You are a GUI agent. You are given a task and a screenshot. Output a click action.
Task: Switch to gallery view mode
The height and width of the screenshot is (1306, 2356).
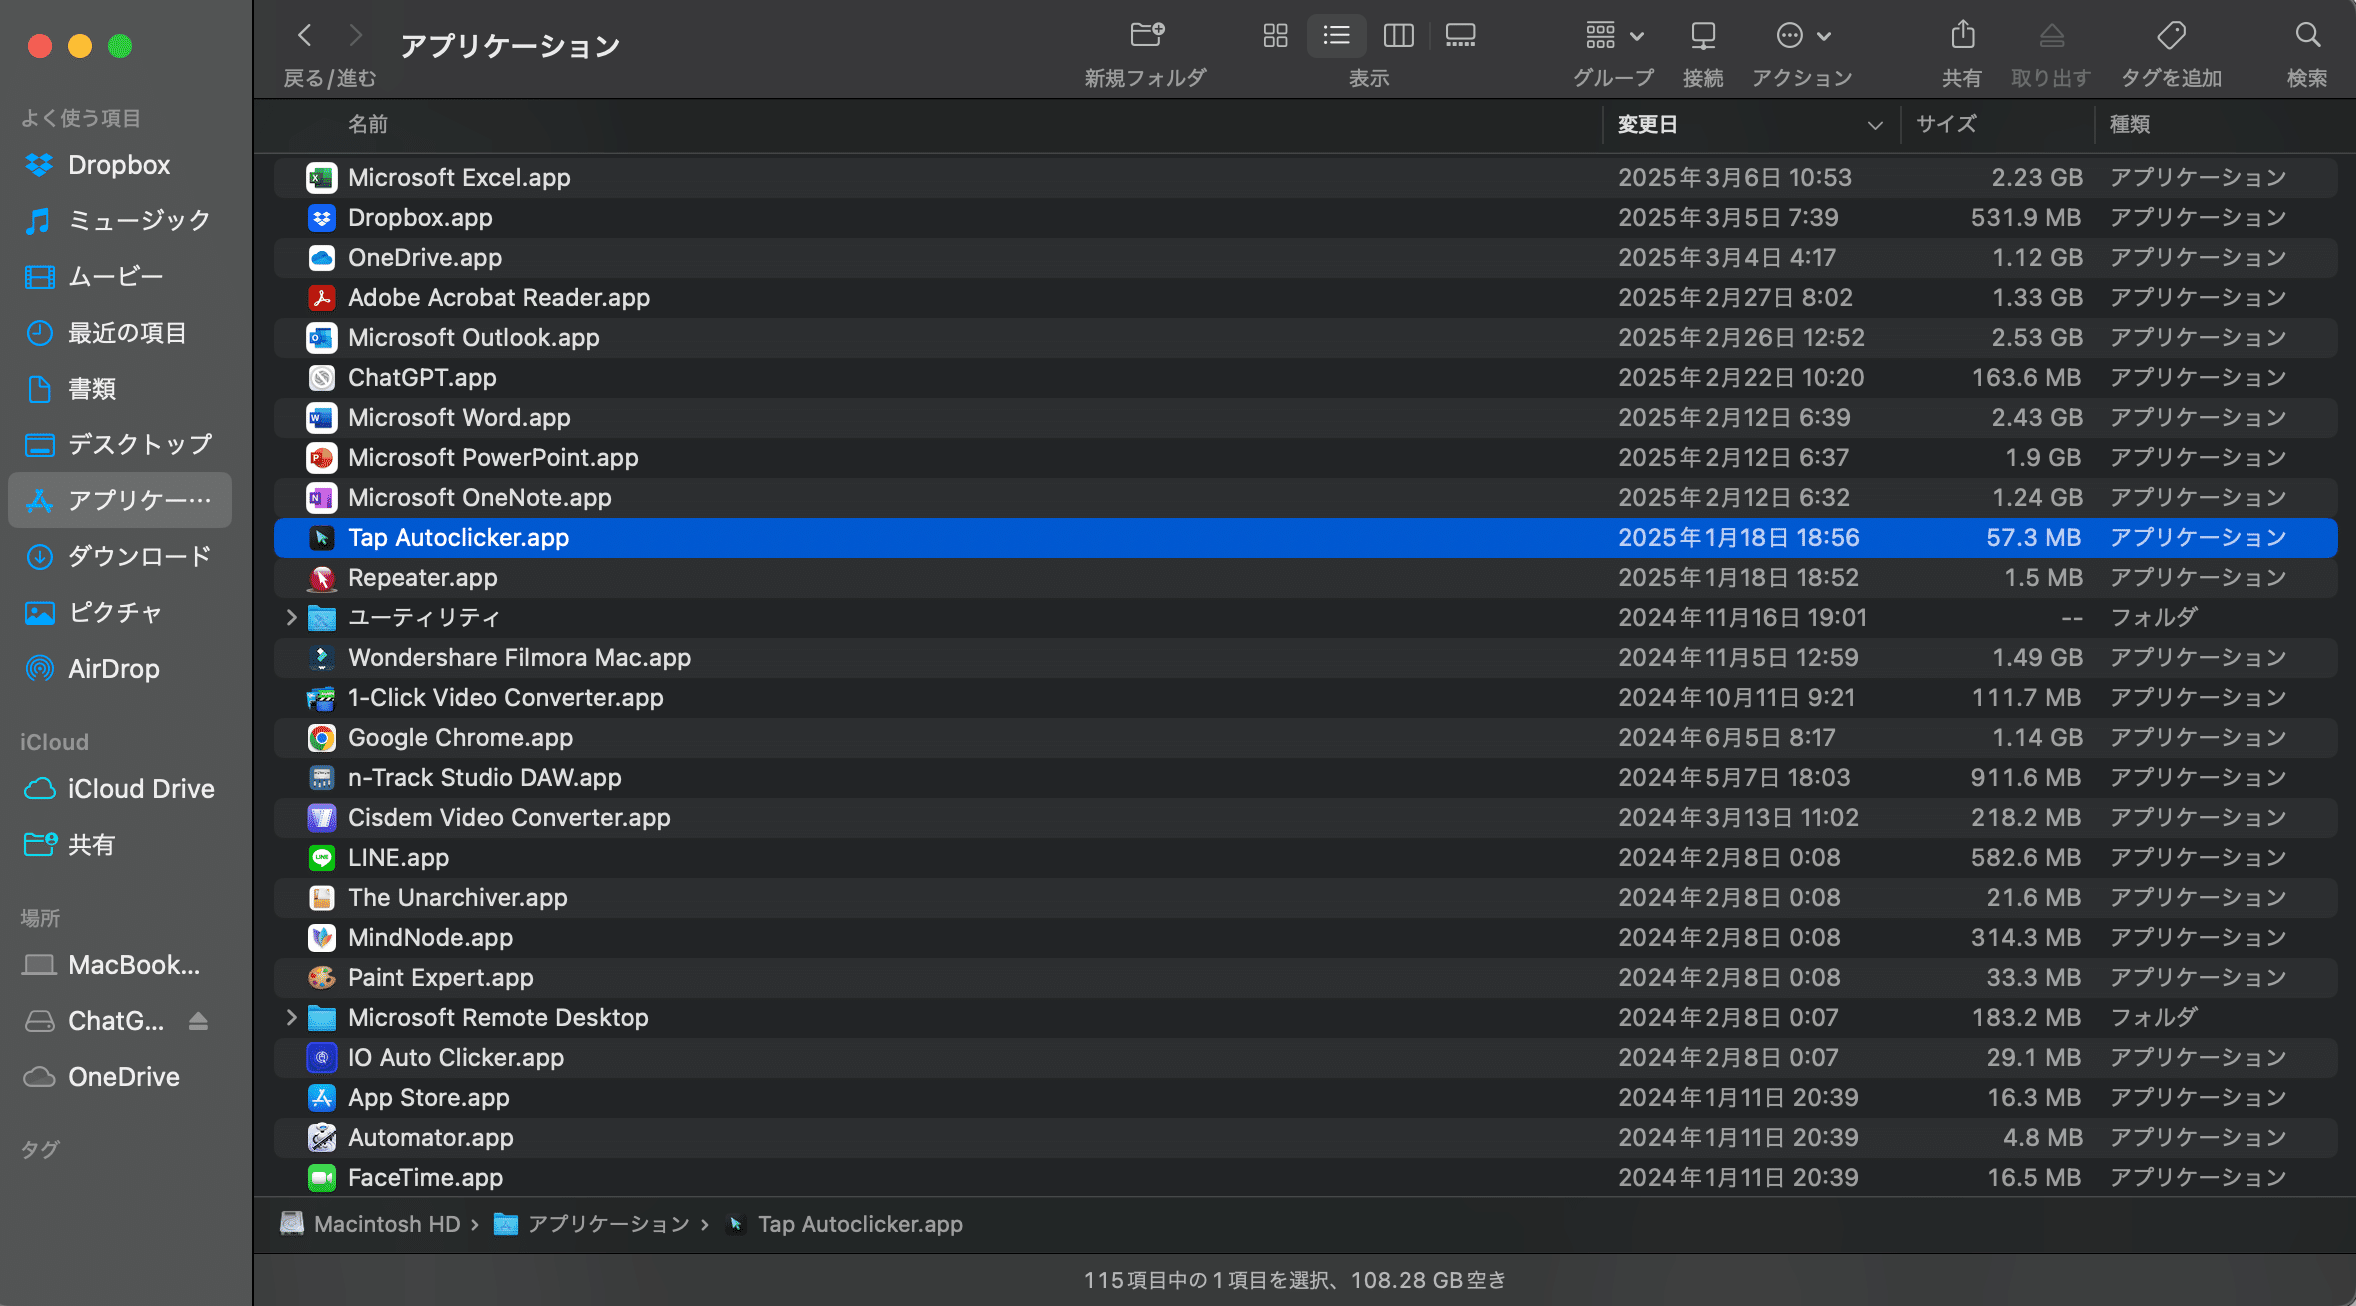click(1460, 36)
